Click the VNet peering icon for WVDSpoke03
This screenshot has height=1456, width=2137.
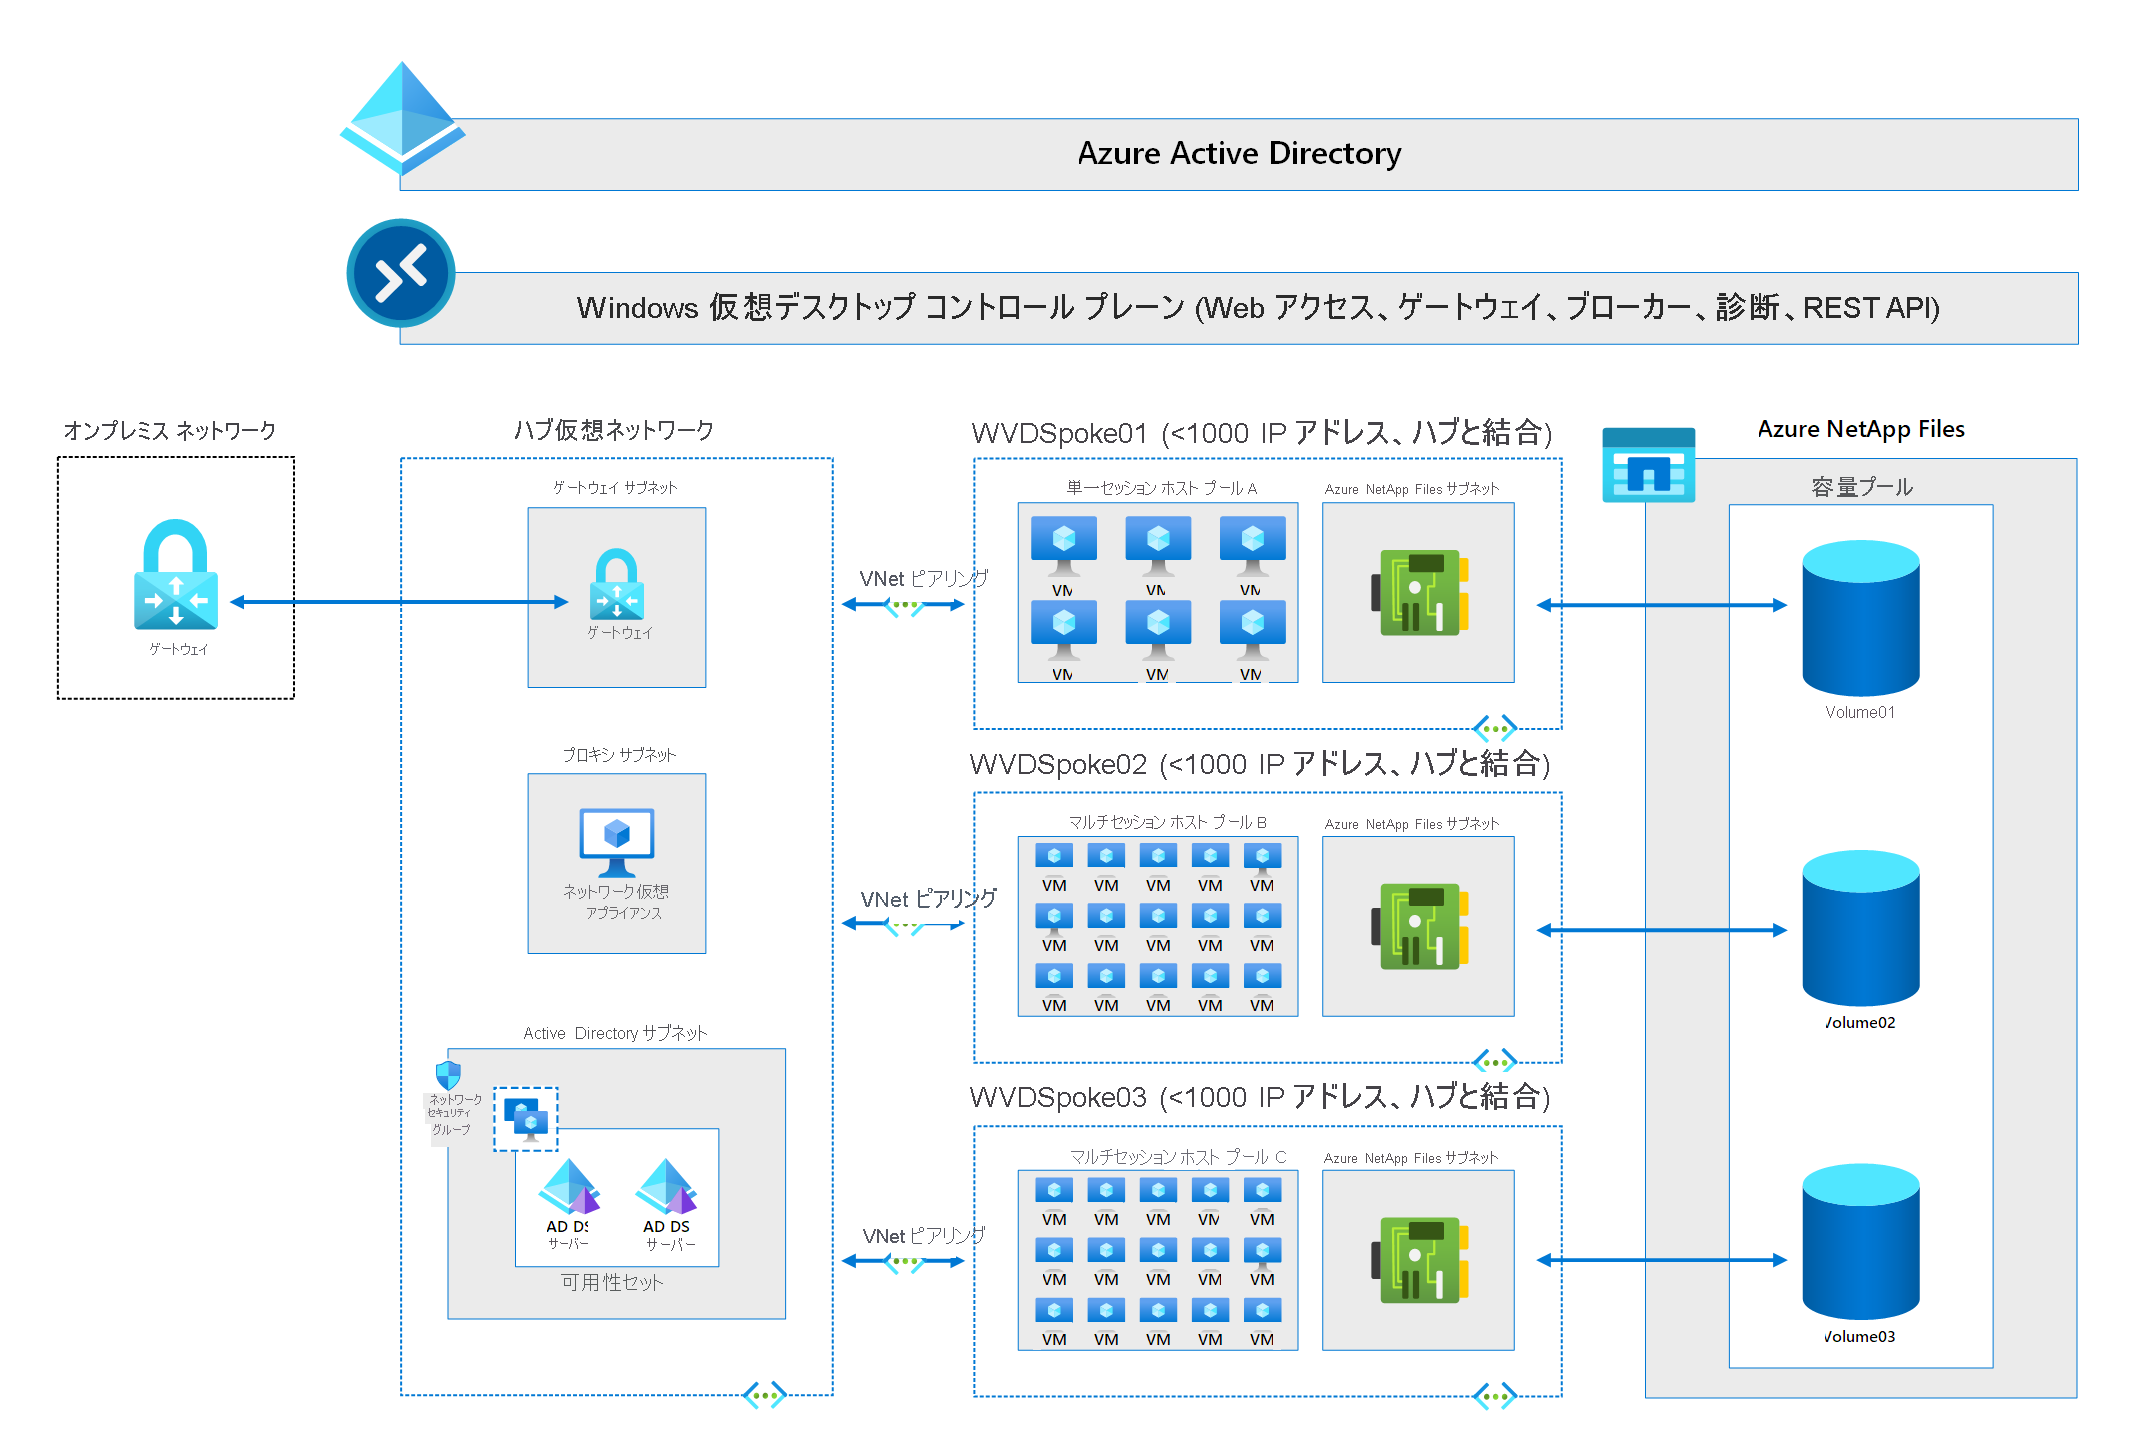[904, 1262]
